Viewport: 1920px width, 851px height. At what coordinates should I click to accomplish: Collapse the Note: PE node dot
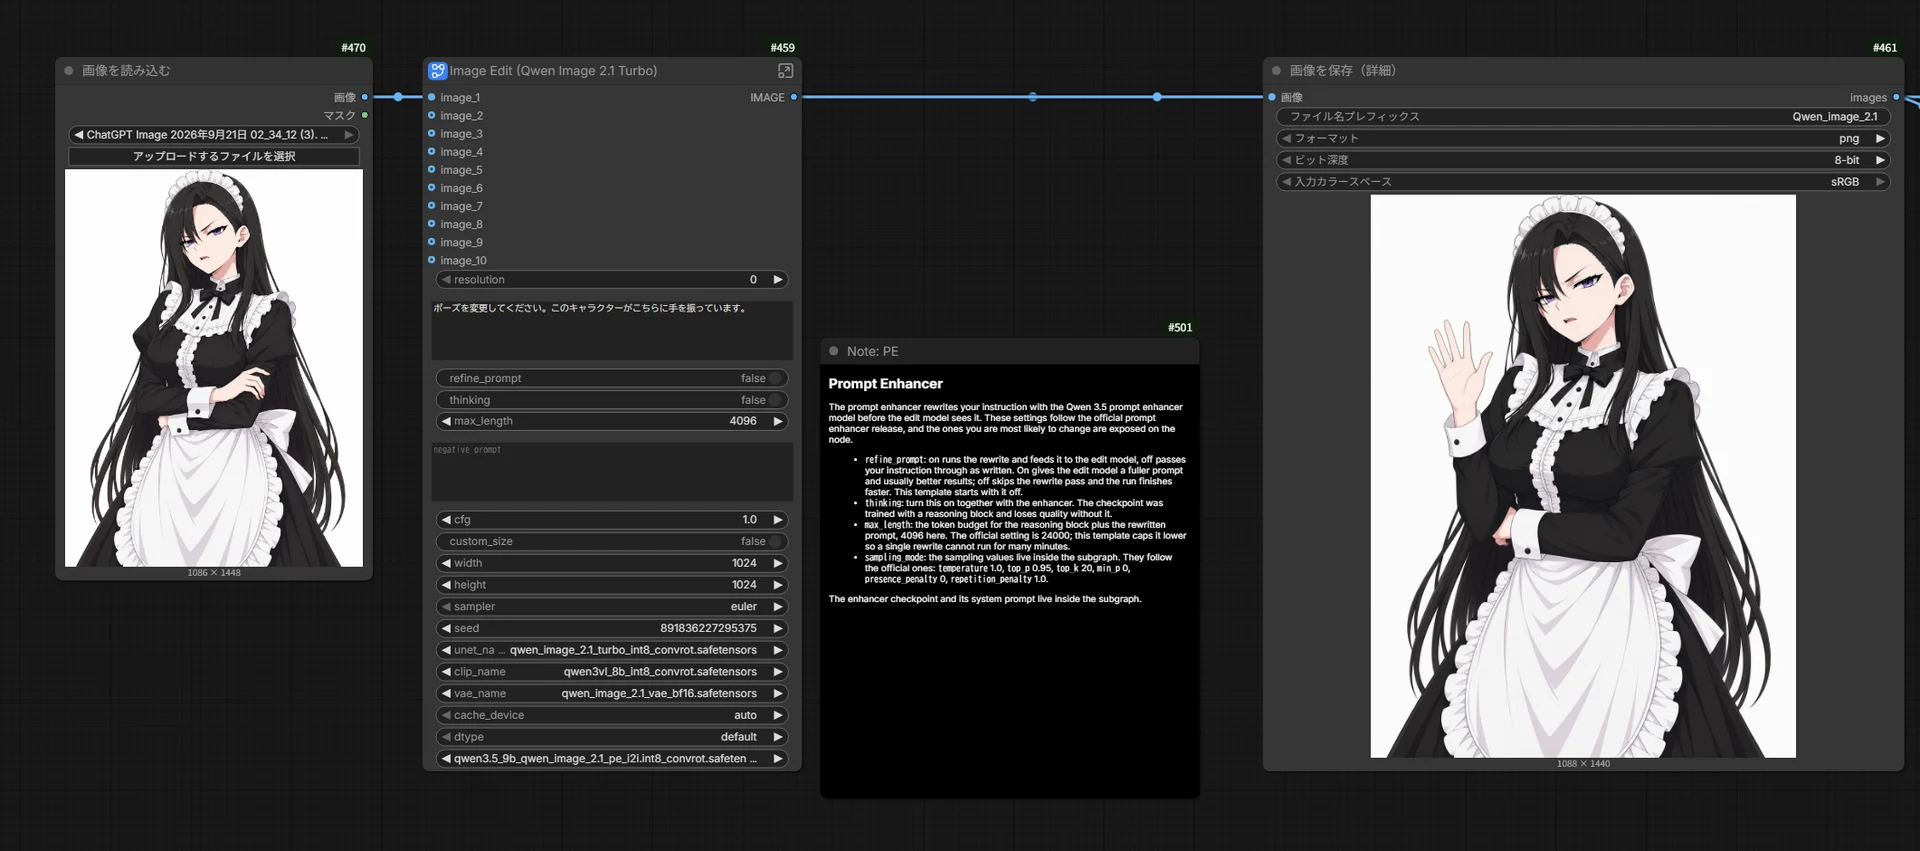834,351
